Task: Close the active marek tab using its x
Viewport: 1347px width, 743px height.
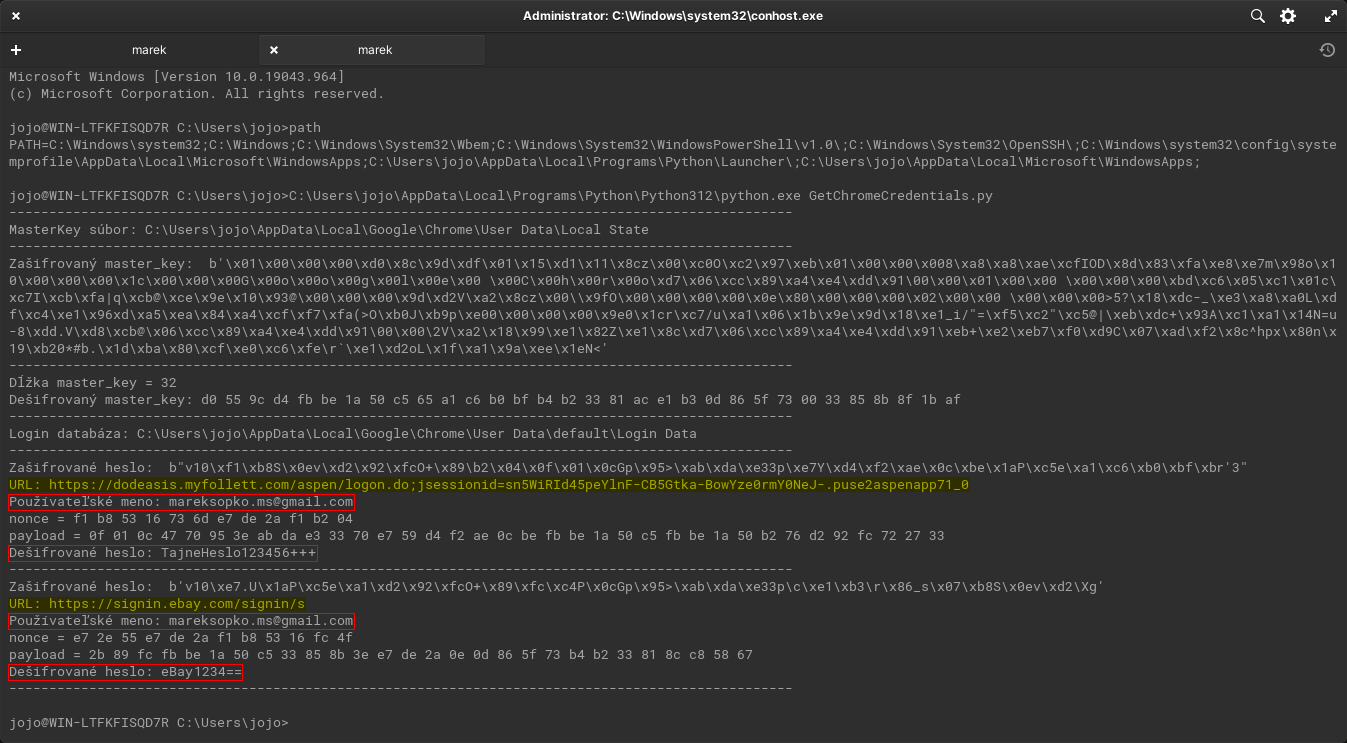Action: [274, 50]
